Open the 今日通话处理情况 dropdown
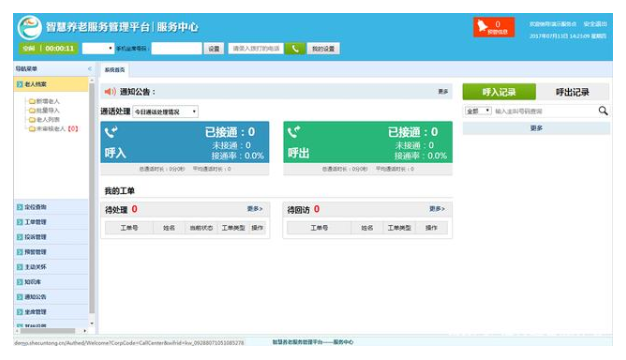This screenshot has height=360, width=626. click(165, 112)
